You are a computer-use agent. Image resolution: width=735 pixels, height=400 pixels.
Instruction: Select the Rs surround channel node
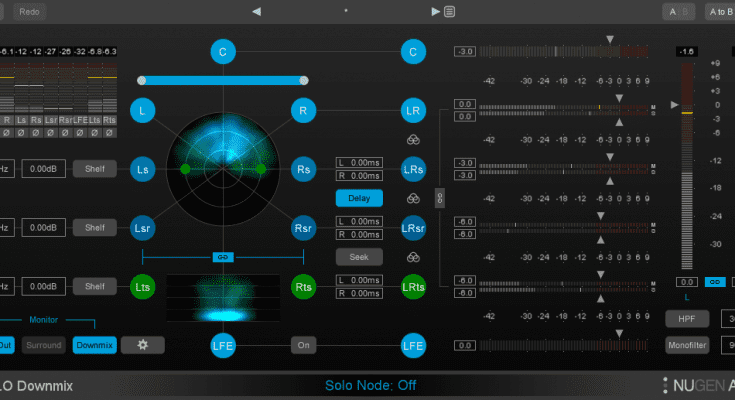(303, 169)
